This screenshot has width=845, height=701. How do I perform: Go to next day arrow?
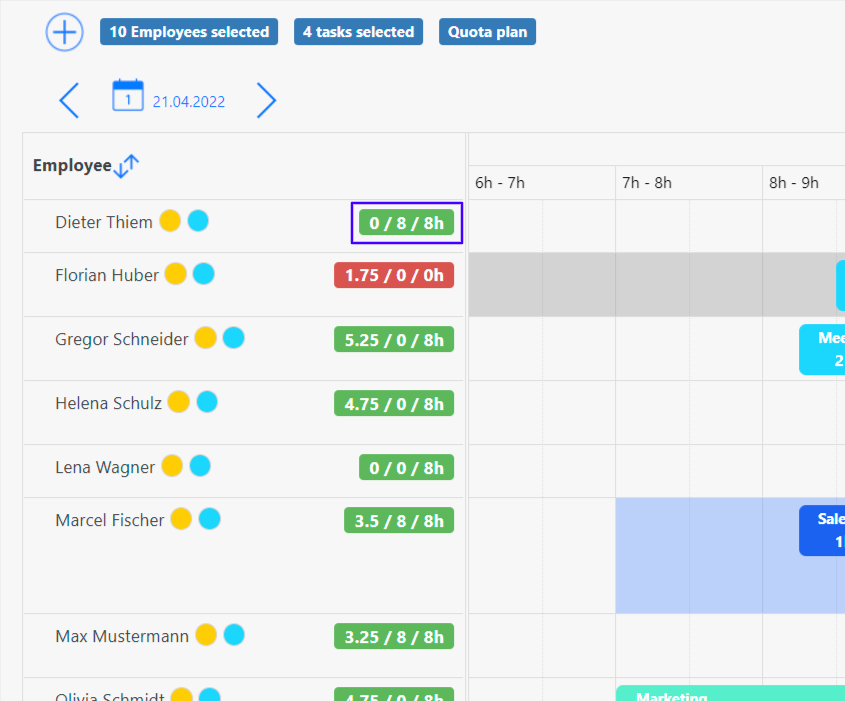266,100
